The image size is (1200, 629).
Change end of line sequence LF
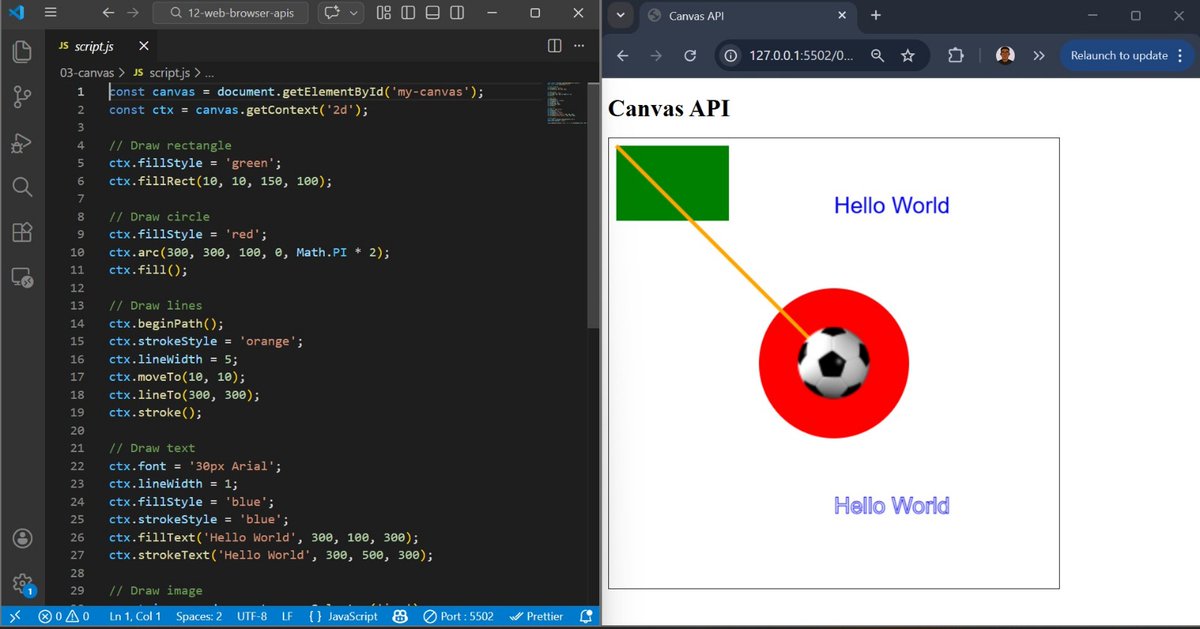tap(287, 616)
